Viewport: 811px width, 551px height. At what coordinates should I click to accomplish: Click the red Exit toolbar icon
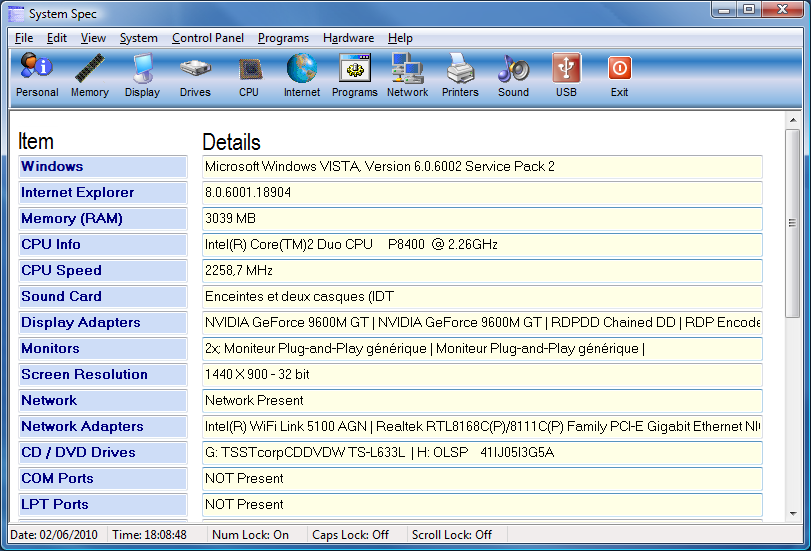click(x=619, y=76)
